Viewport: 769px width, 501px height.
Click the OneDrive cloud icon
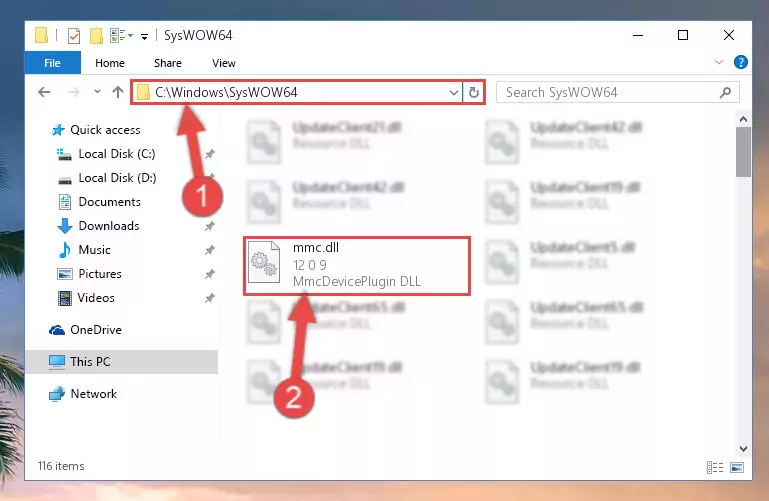click(x=57, y=330)
